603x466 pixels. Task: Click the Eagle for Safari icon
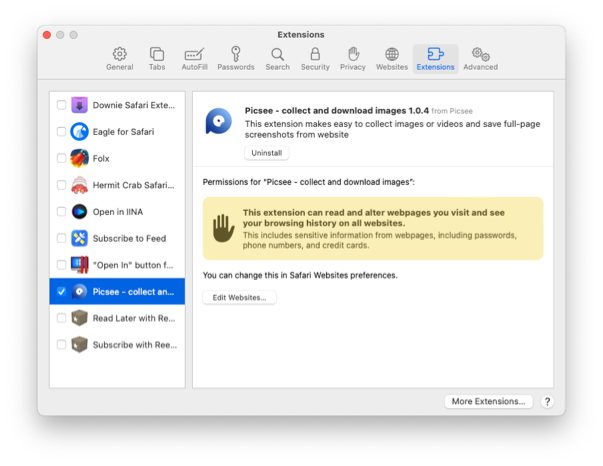79,131
